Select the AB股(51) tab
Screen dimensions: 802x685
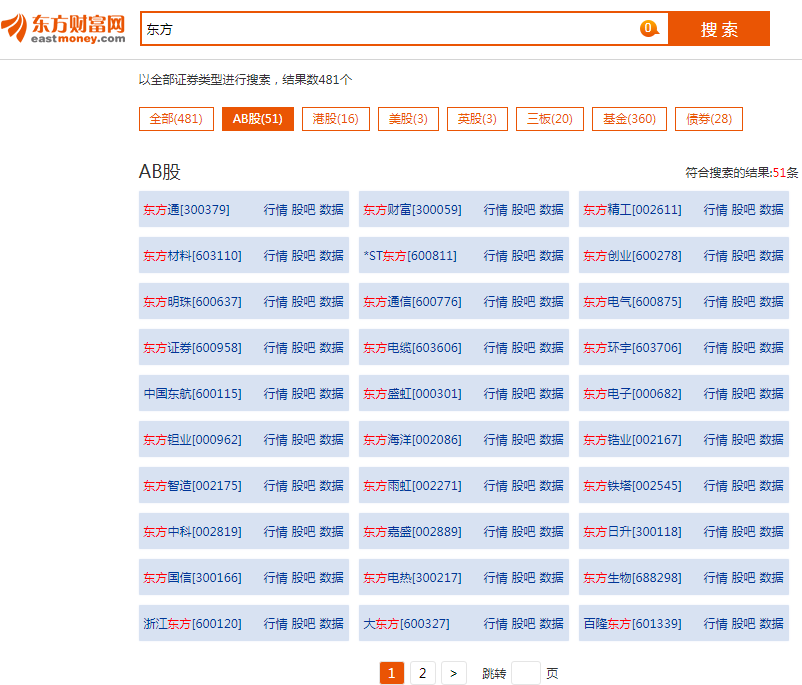coord(258,119)
